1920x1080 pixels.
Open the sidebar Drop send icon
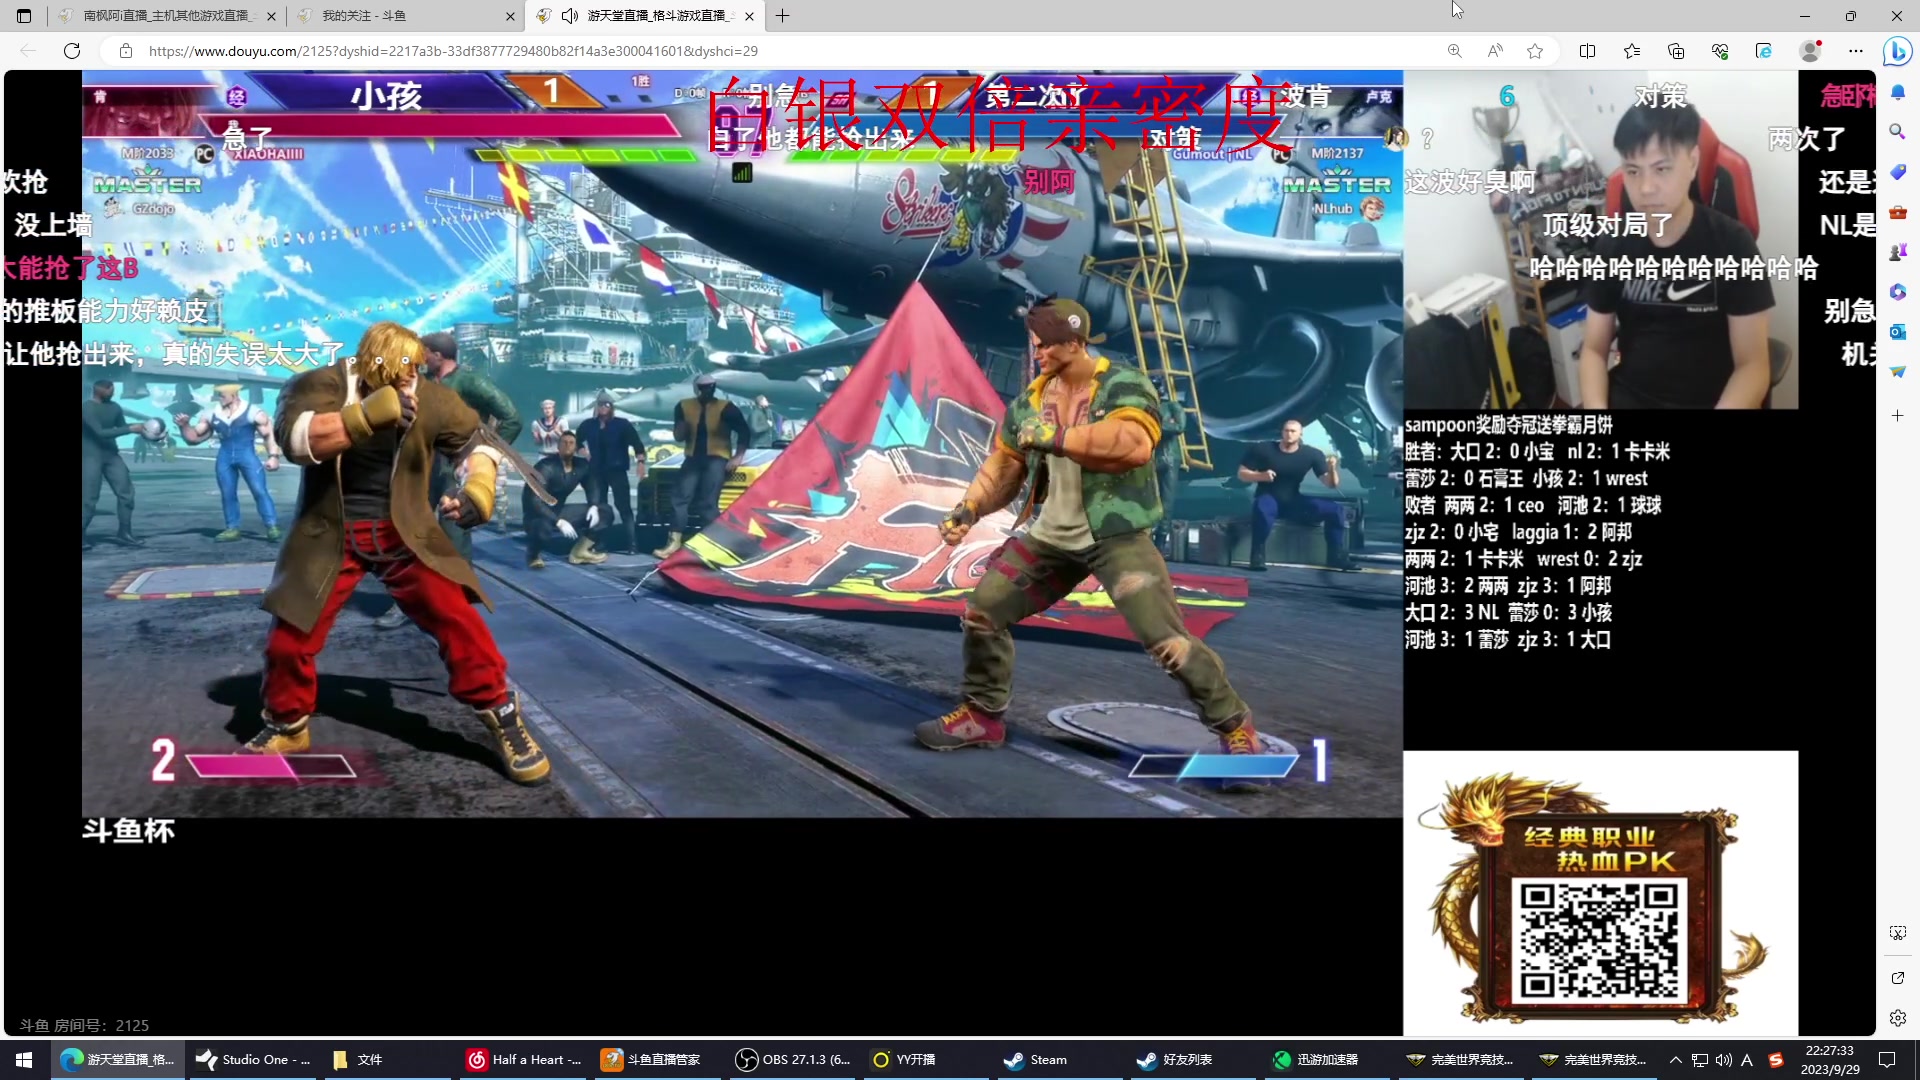[x=1897, y=372]
